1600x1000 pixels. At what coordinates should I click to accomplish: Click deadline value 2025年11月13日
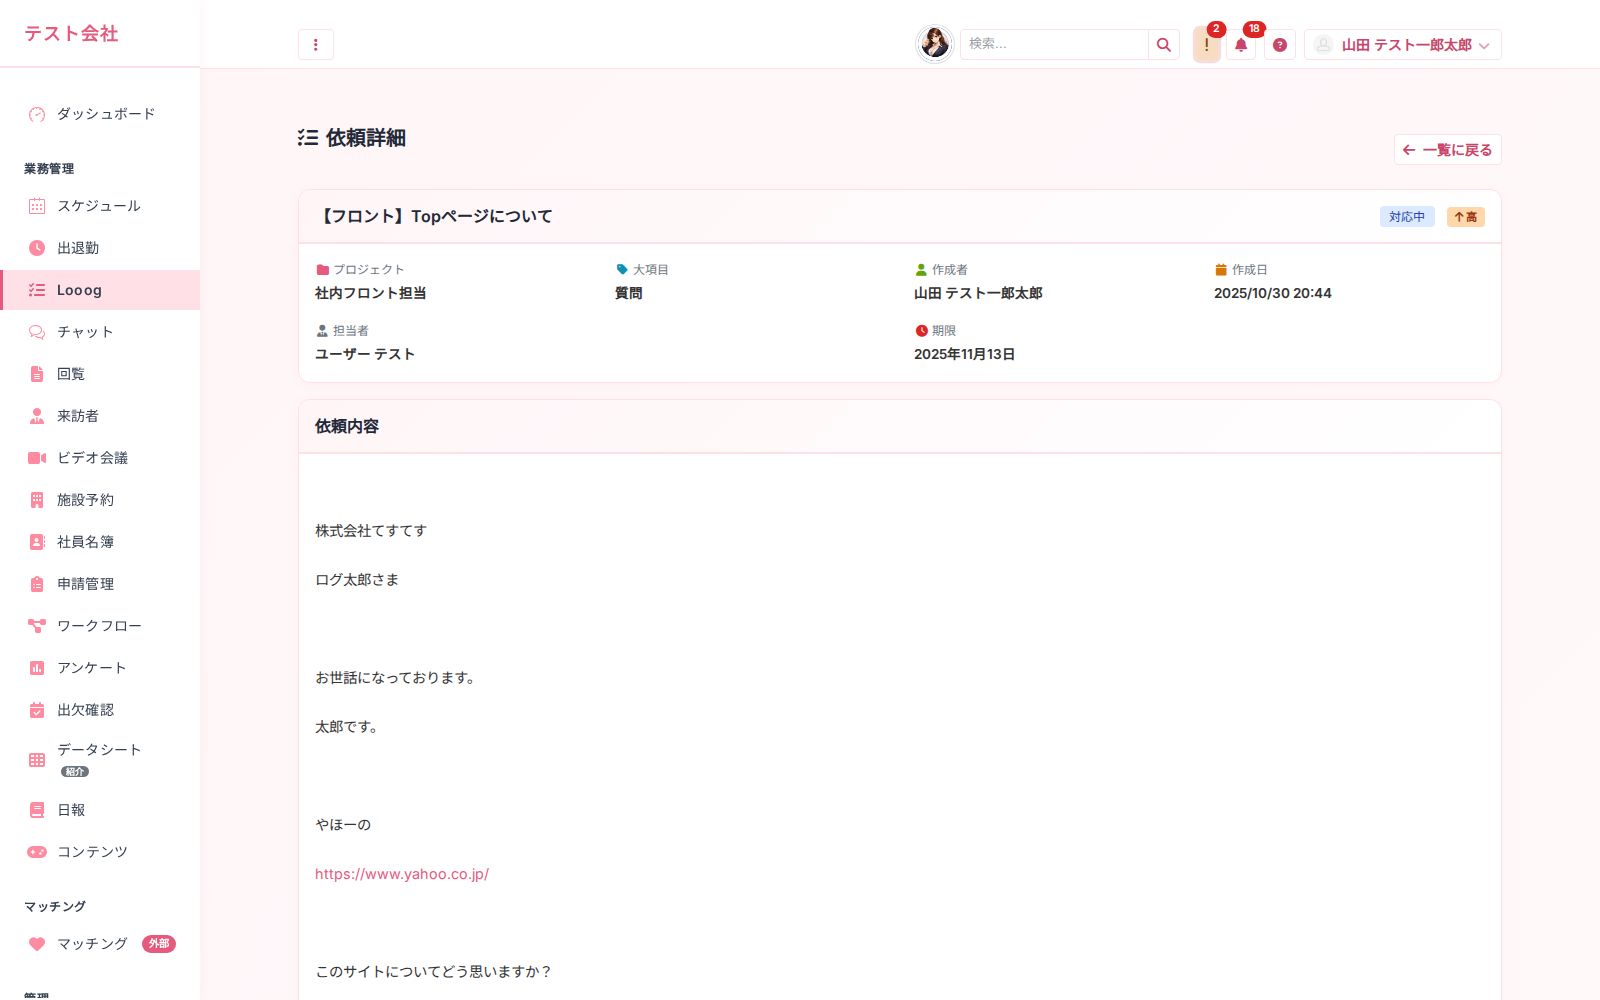pos(964,354)
